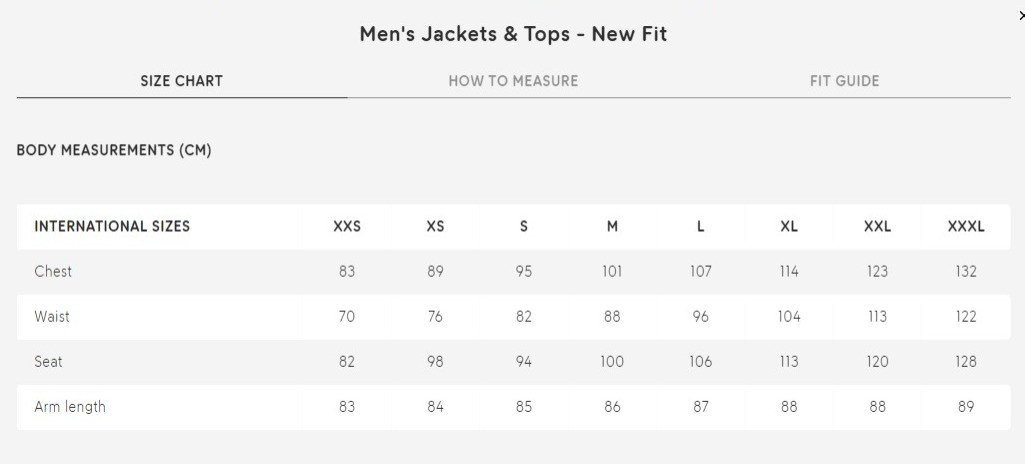Click the Waist row label
The height and width of the screenshot is (464, 1025).
pos(52,316)
